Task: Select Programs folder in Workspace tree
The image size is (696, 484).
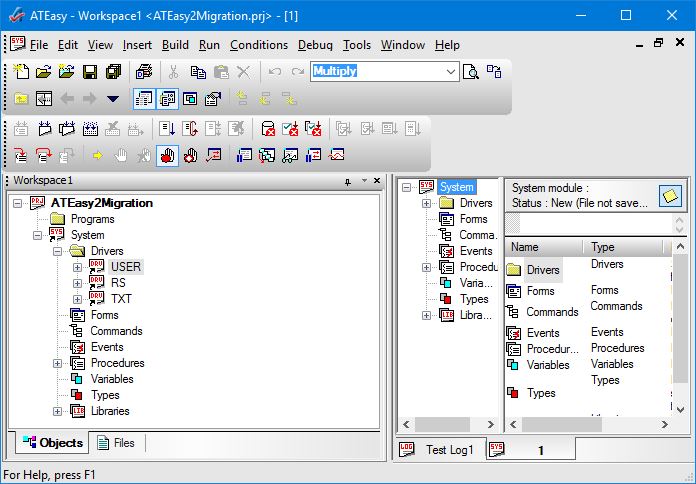Action: pyautogui.click(x=82, y=219)
